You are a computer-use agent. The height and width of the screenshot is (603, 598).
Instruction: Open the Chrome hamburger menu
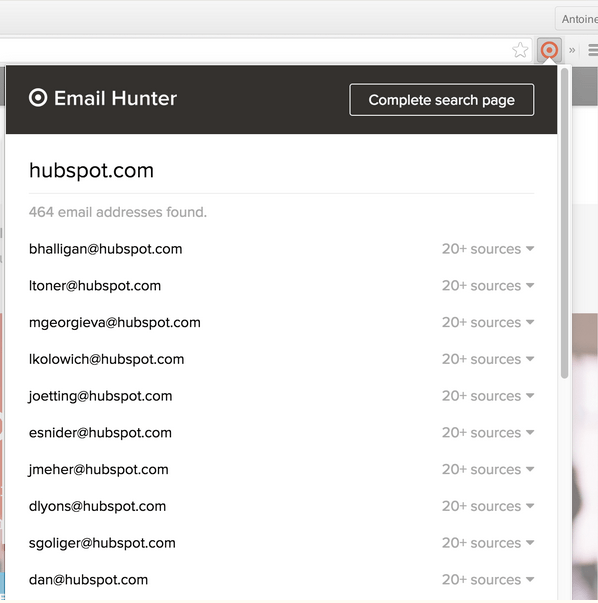click(x=593, y=50)
